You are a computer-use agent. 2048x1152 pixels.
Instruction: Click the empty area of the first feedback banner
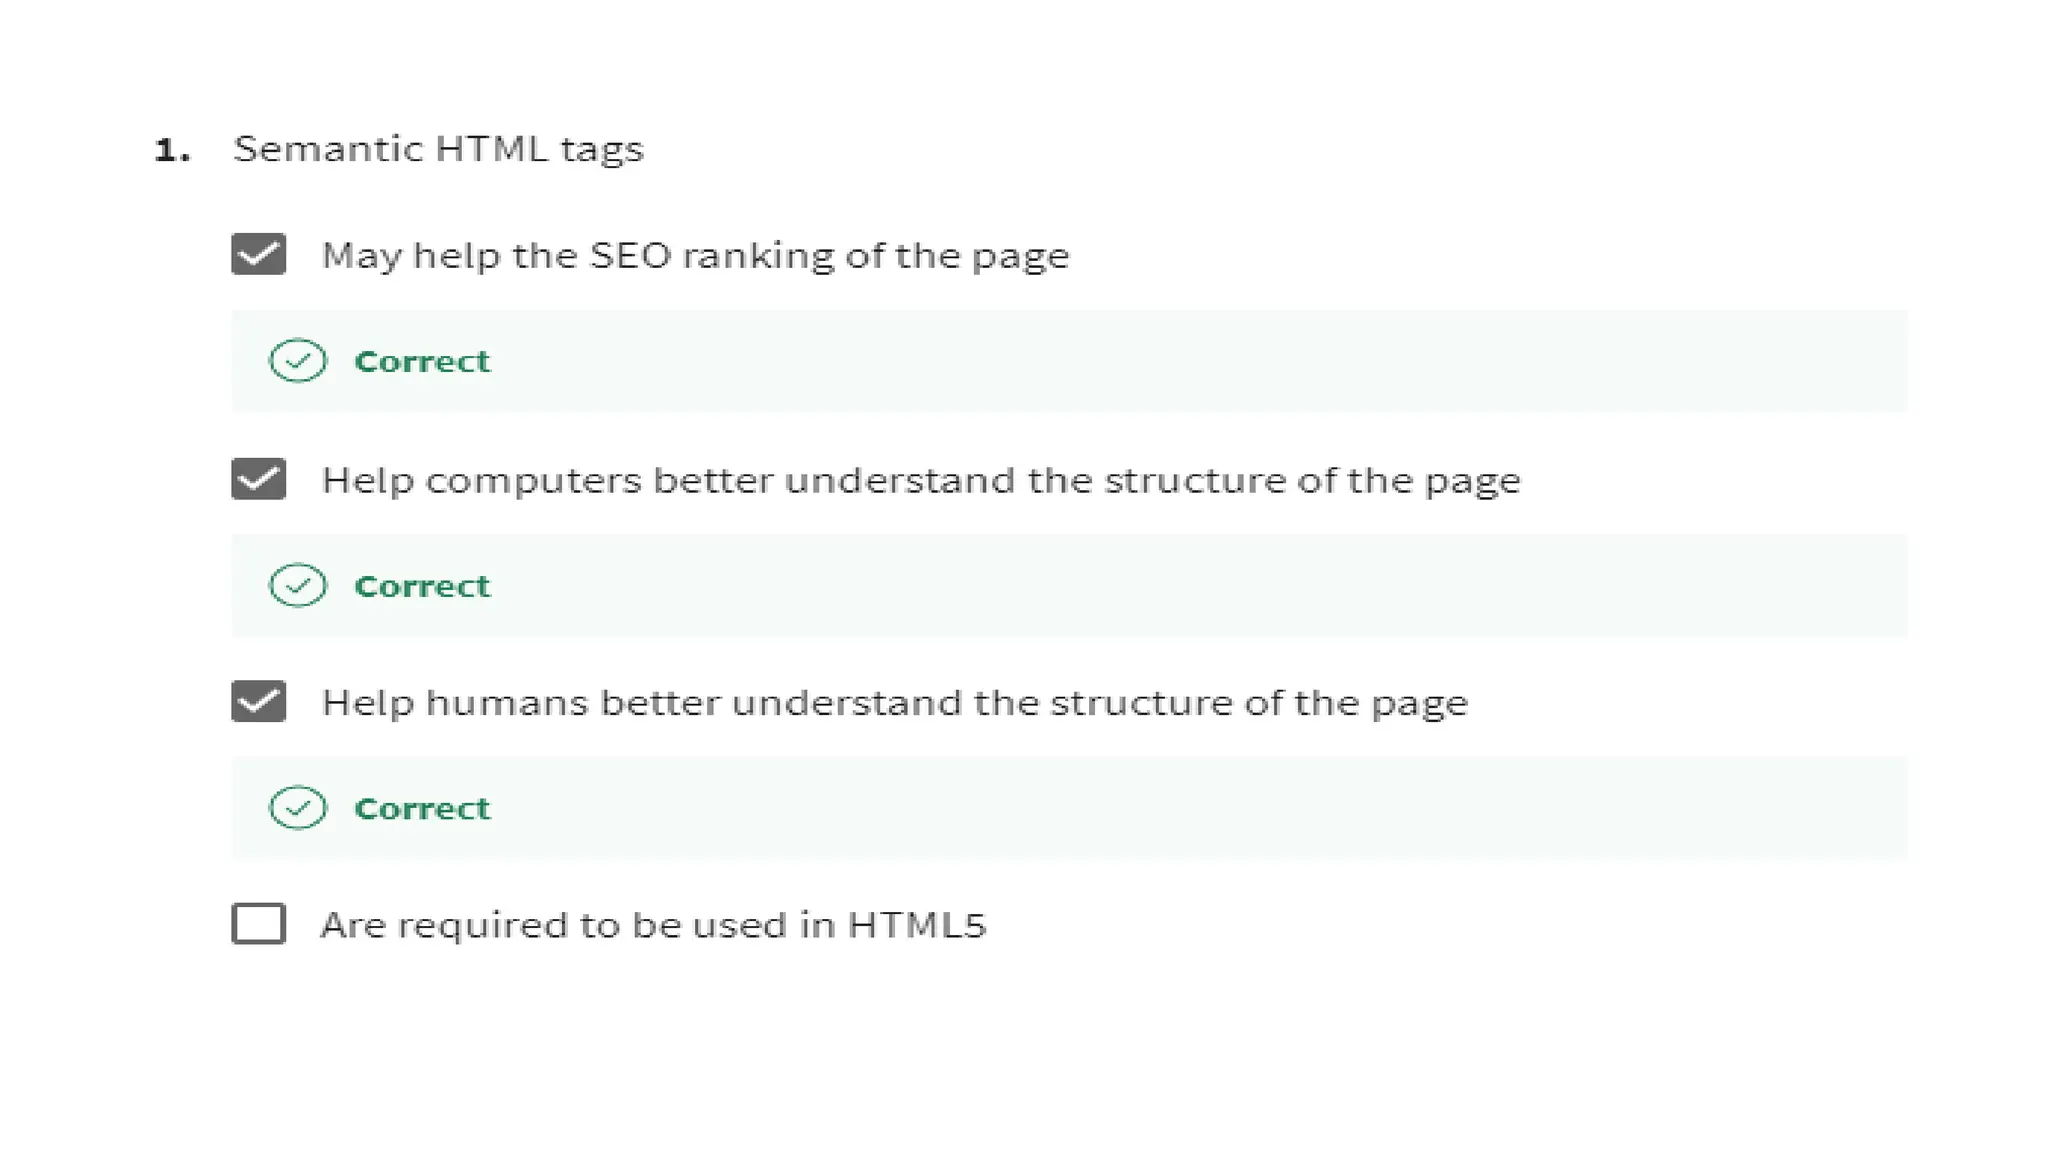click(1200, 361)
